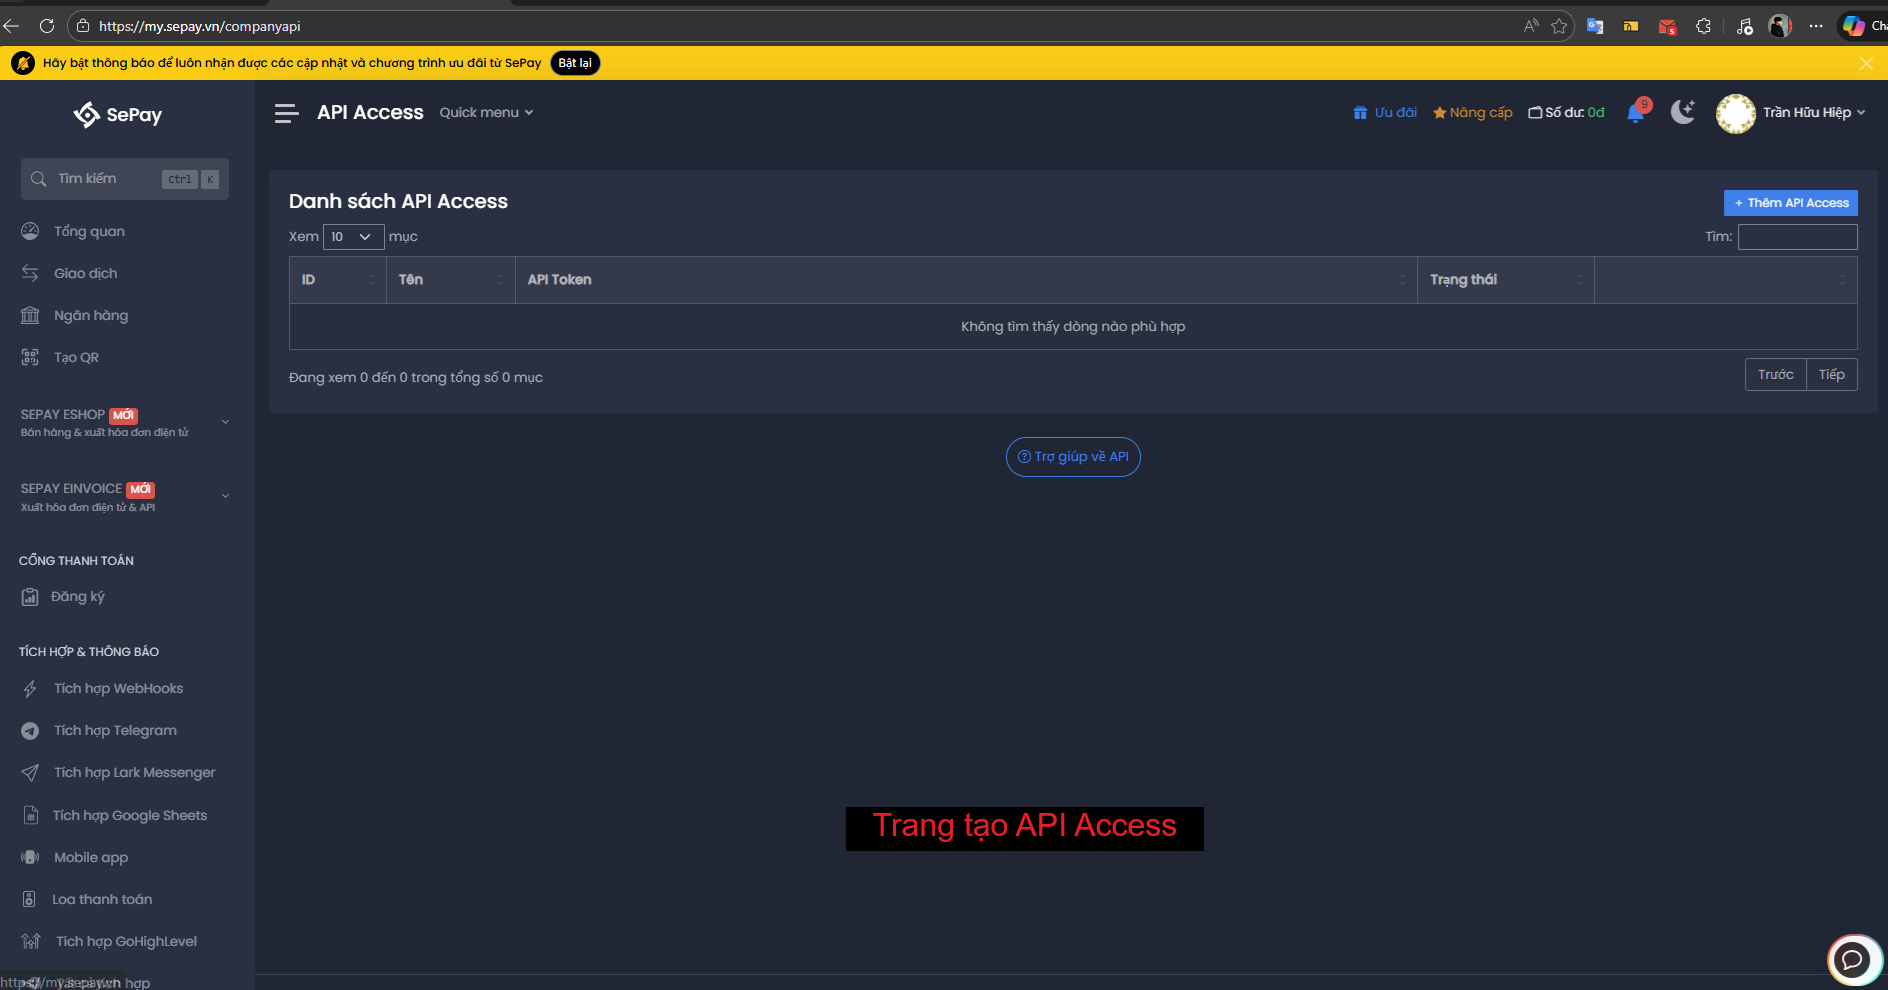Click the Tìm table search field
The image size is (1888, 990).
tap(1797, 237)
